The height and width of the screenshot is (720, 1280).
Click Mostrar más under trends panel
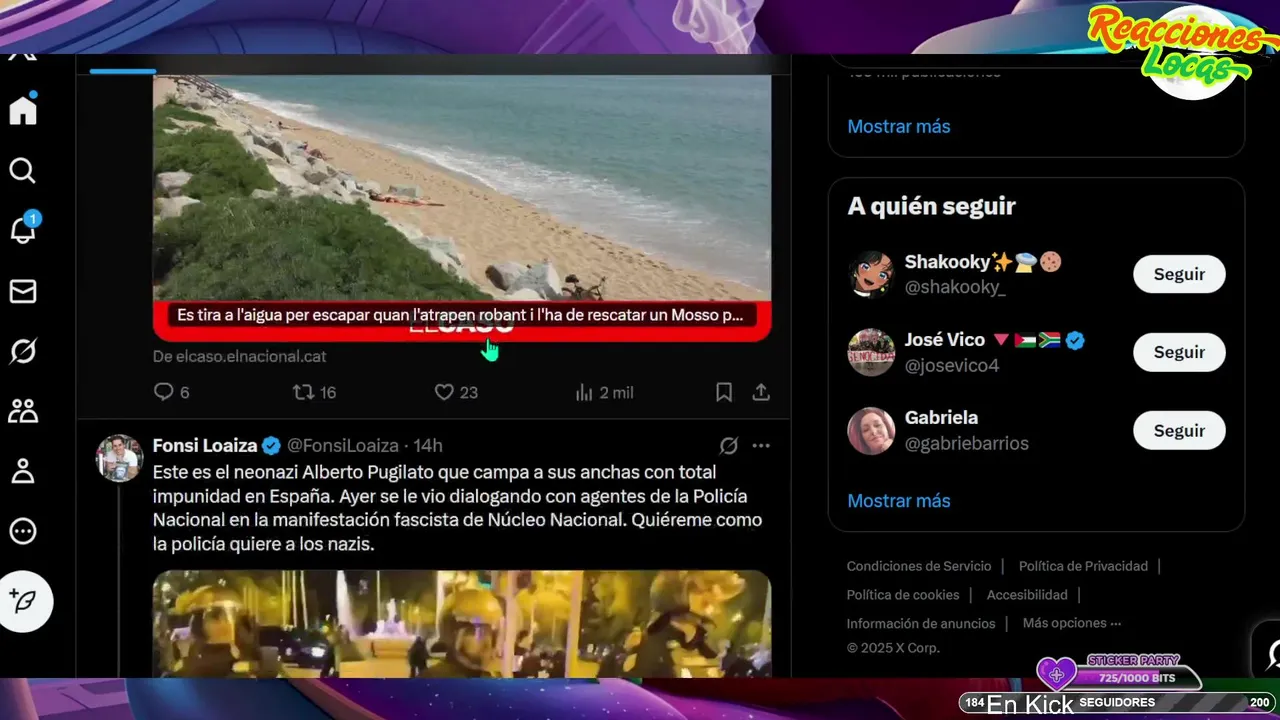tap(899, 126)
